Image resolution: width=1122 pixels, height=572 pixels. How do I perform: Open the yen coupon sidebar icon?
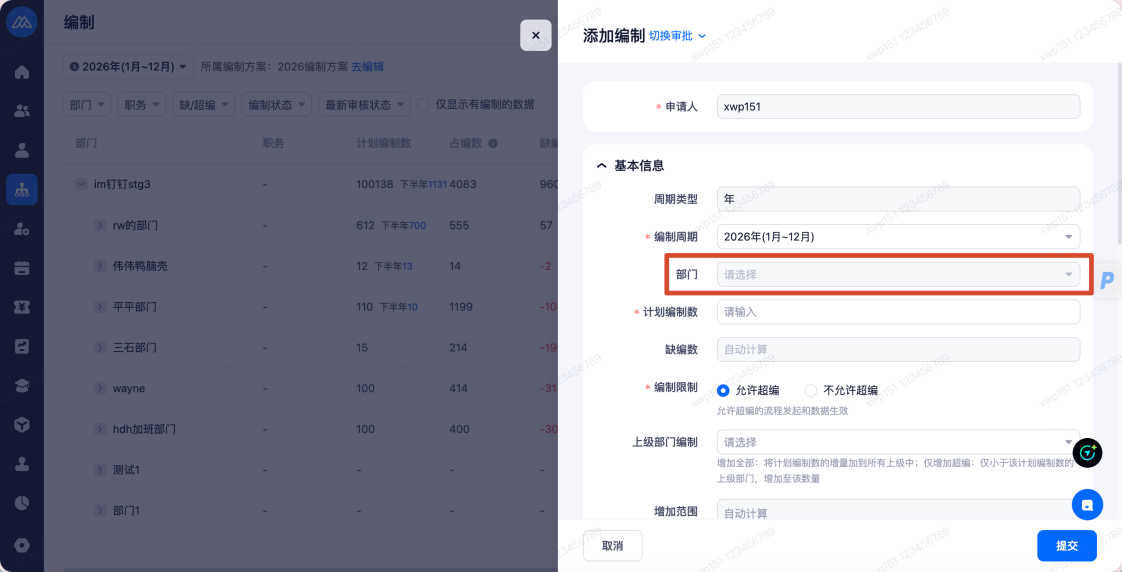pos(21,307)
